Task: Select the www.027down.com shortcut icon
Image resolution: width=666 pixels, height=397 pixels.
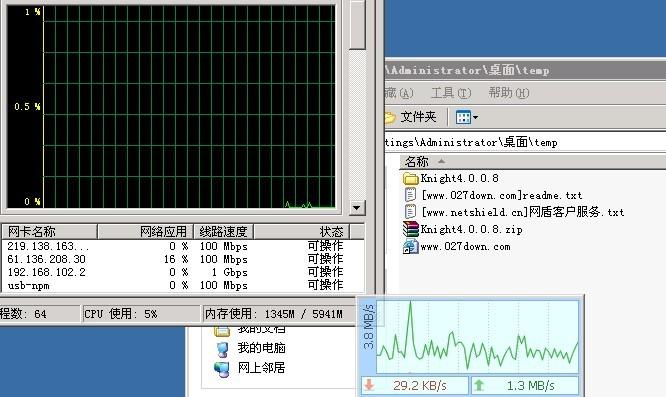Action: click(x=410, y=247)
